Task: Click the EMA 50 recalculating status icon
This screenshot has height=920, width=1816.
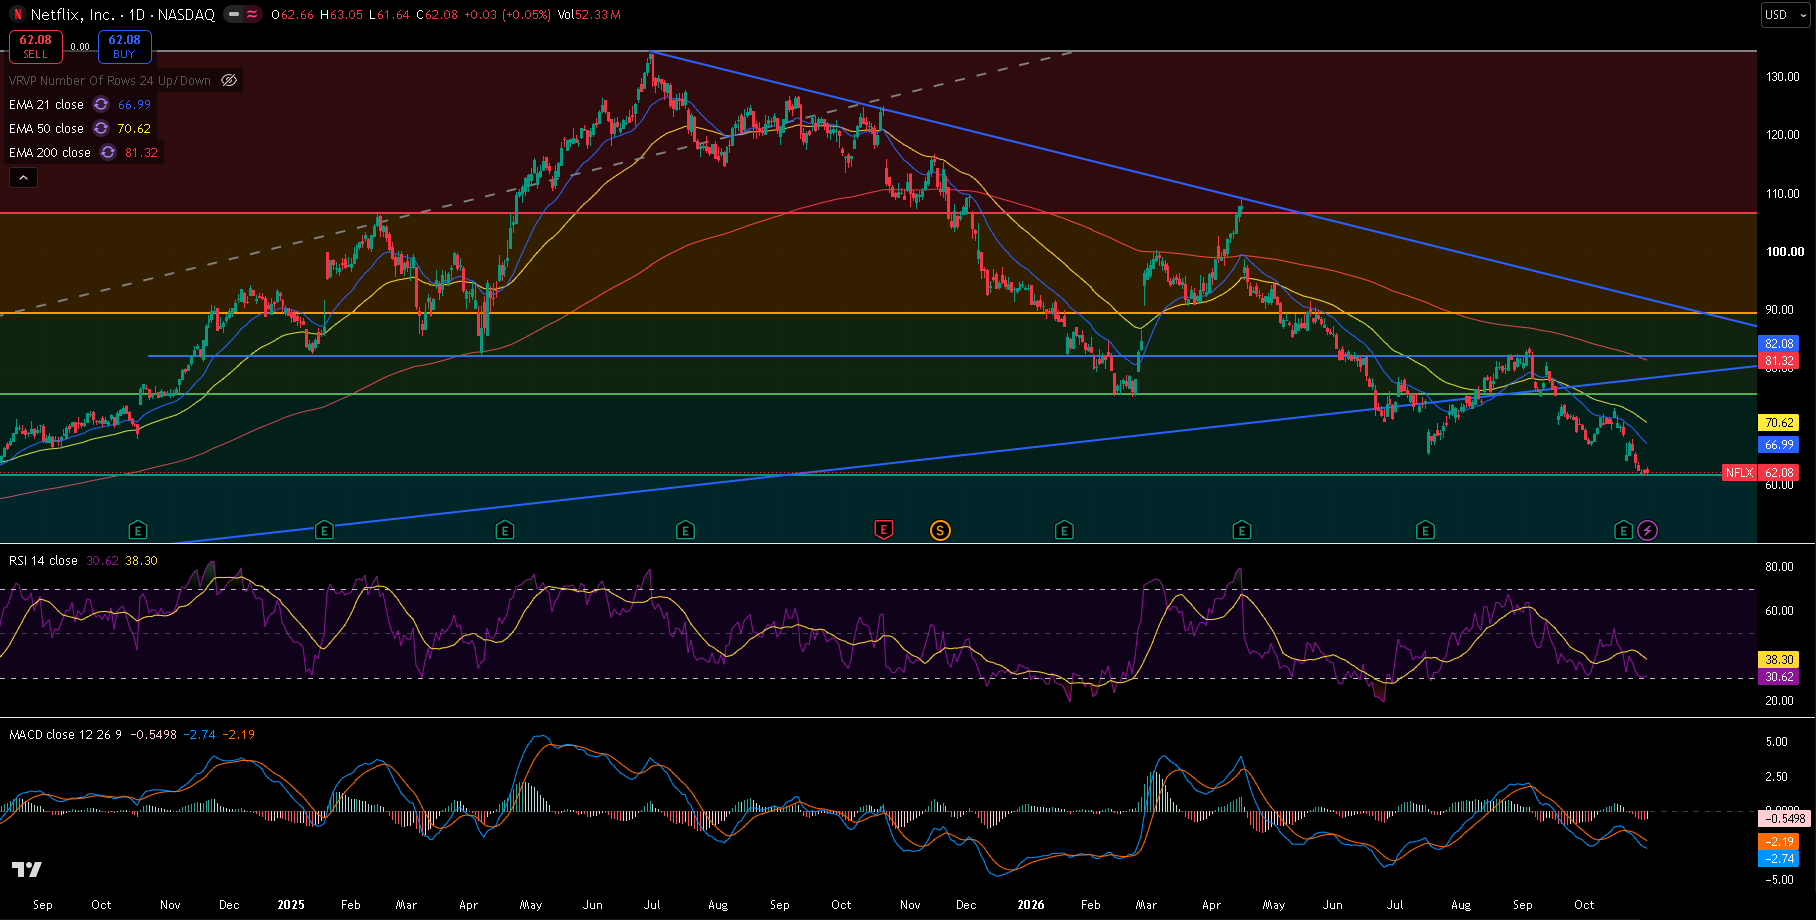Action: (x=101, y=128)
